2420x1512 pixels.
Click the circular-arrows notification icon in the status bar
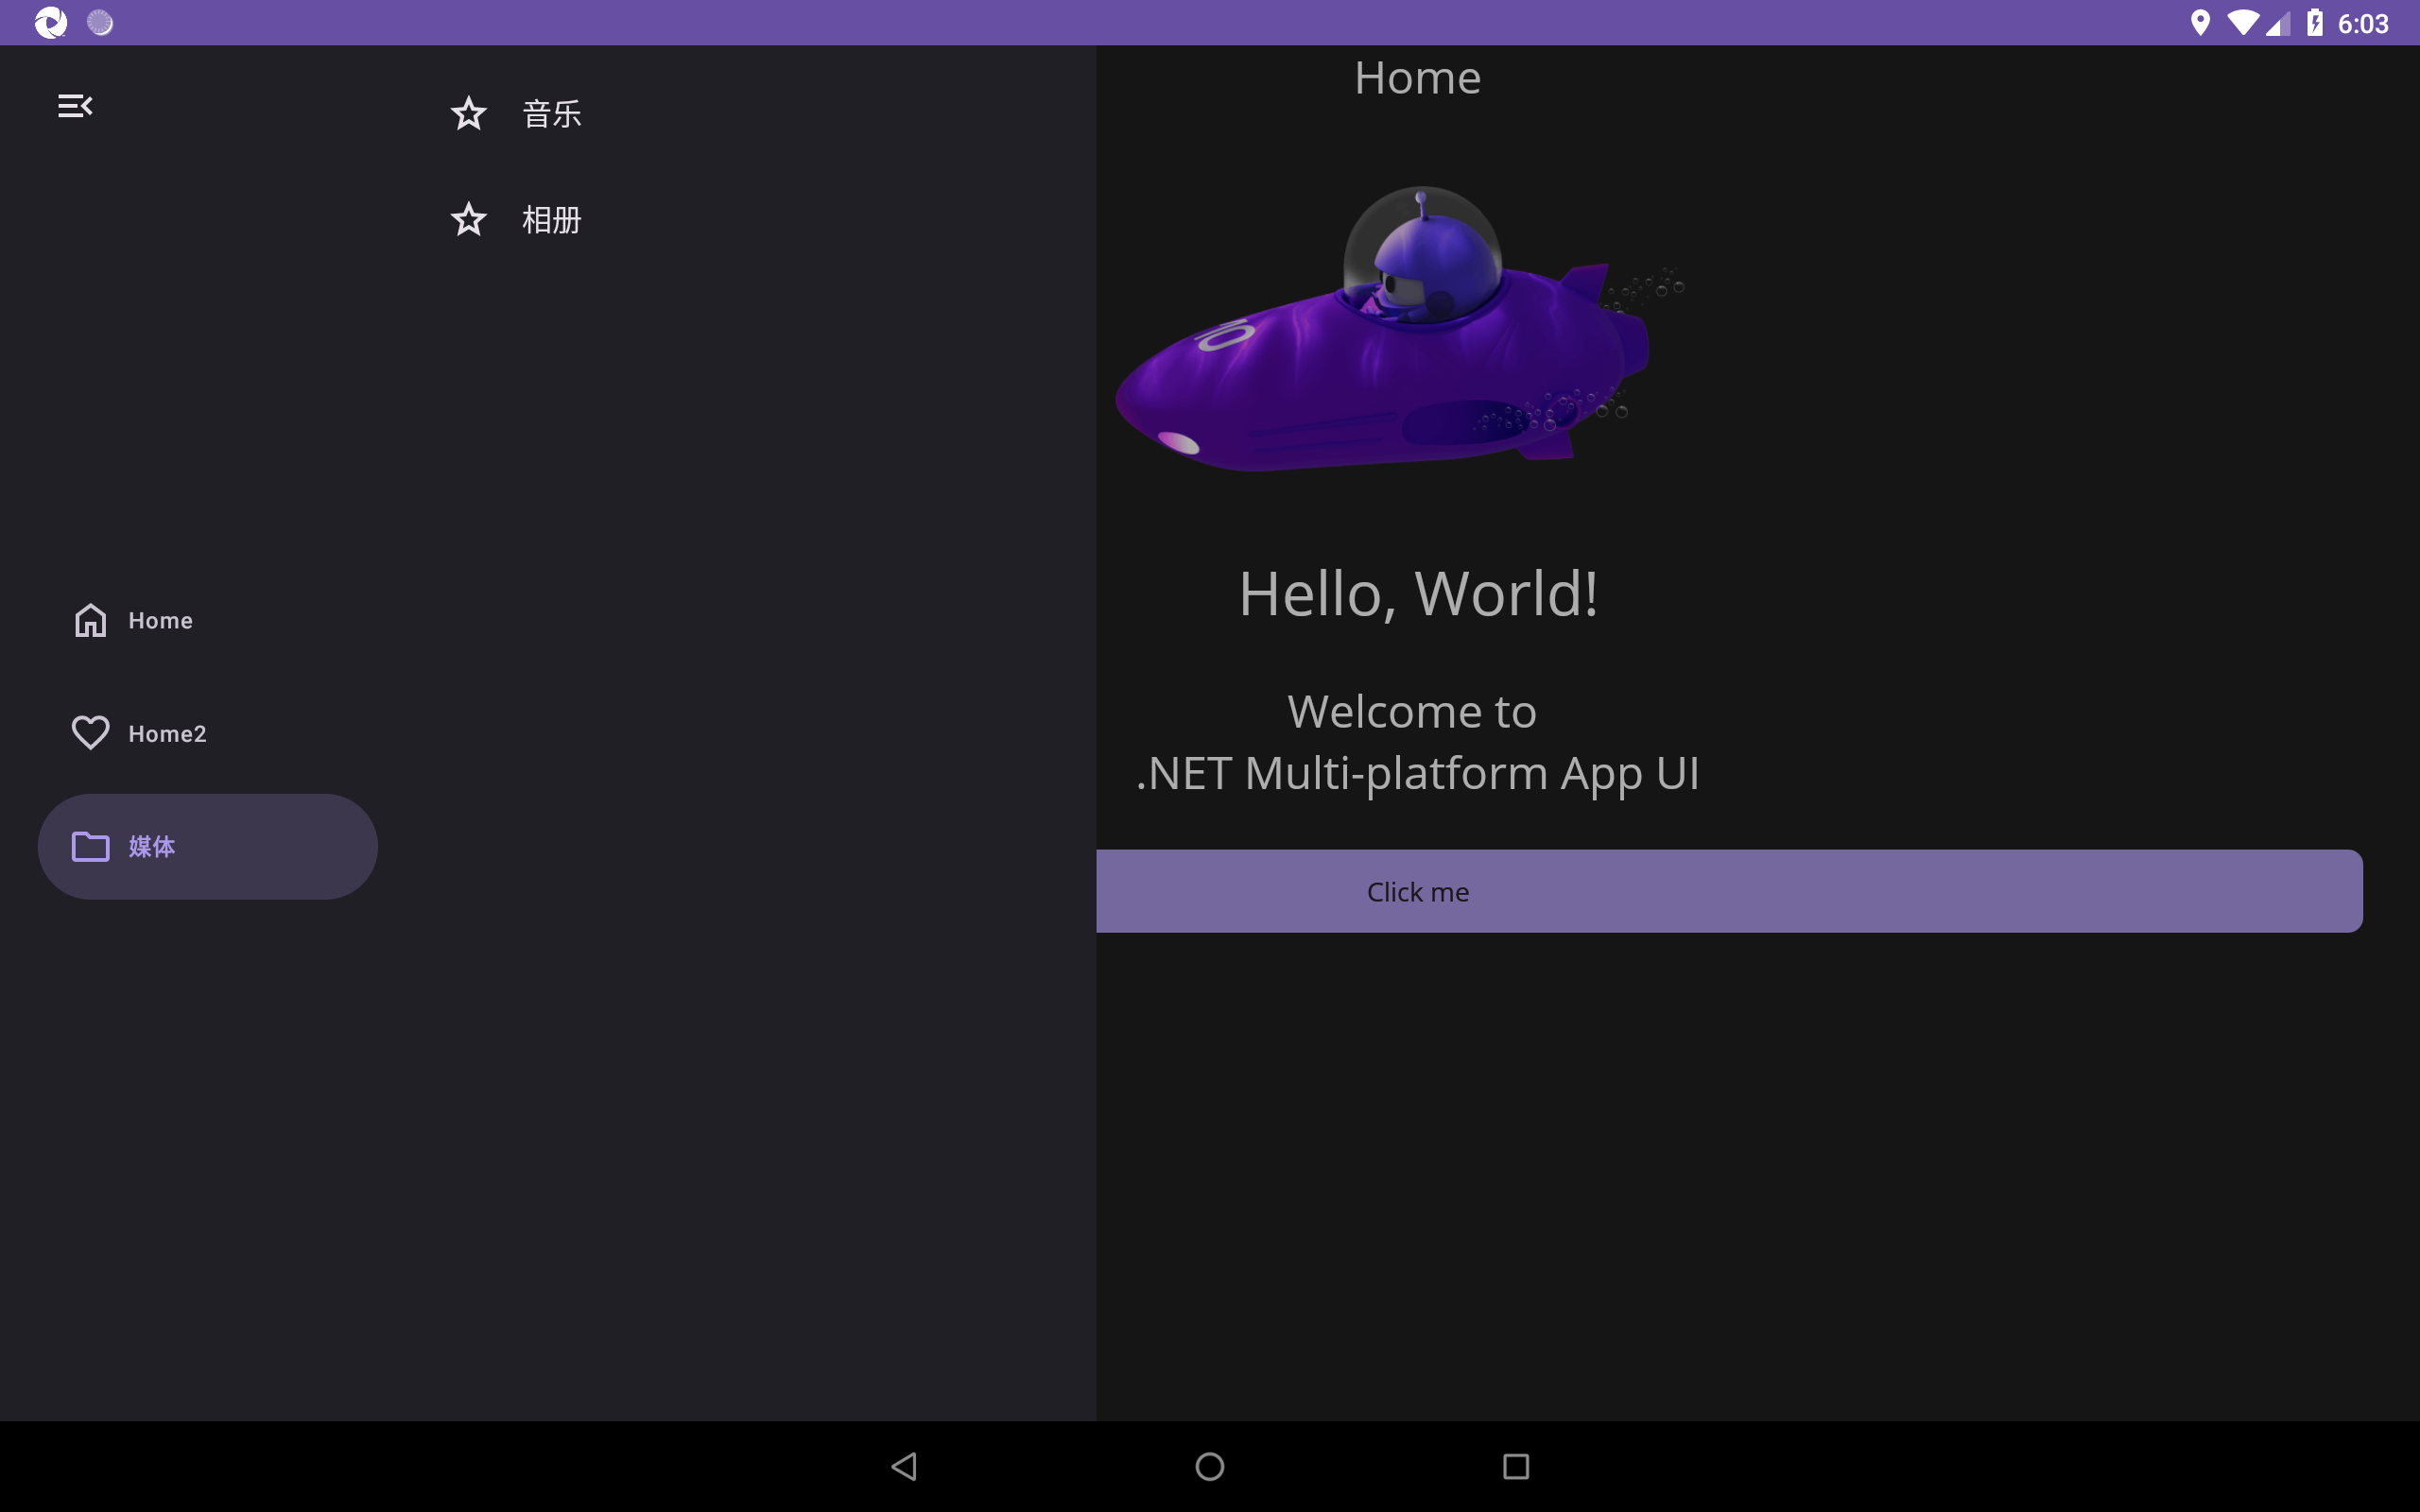pos(50,23)
